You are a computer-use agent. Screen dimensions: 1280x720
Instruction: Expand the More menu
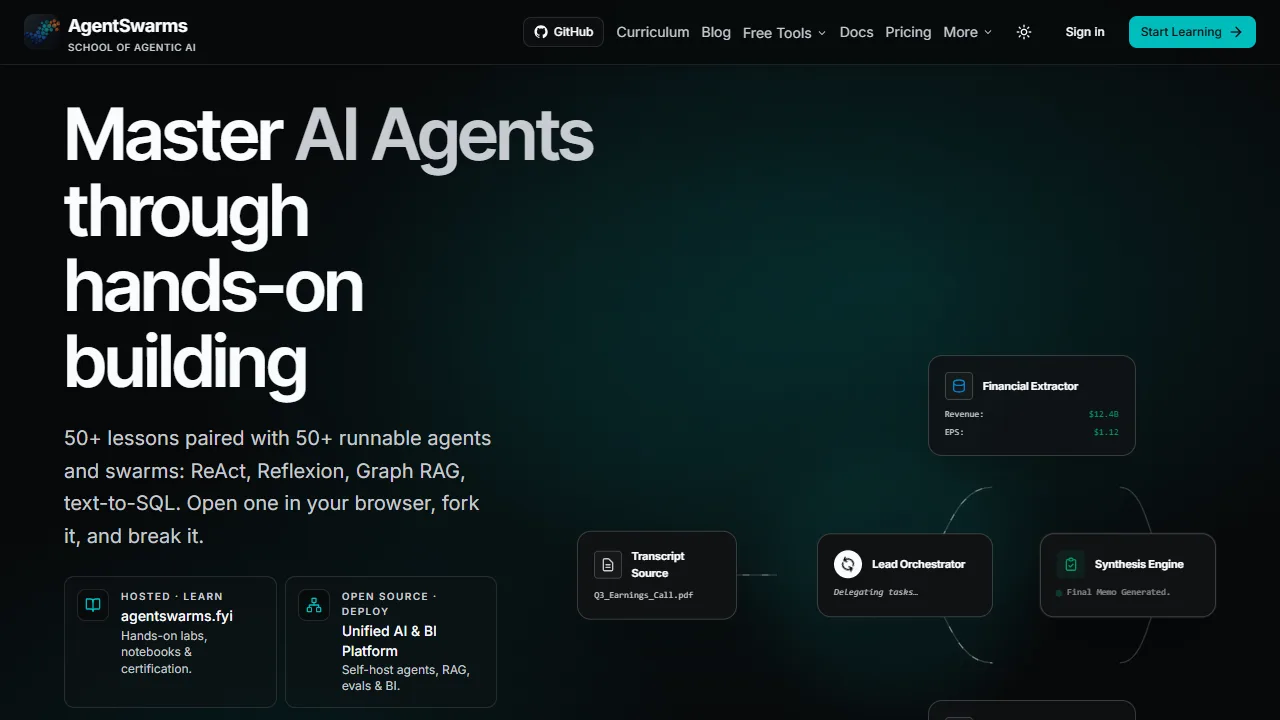[967, 32]
